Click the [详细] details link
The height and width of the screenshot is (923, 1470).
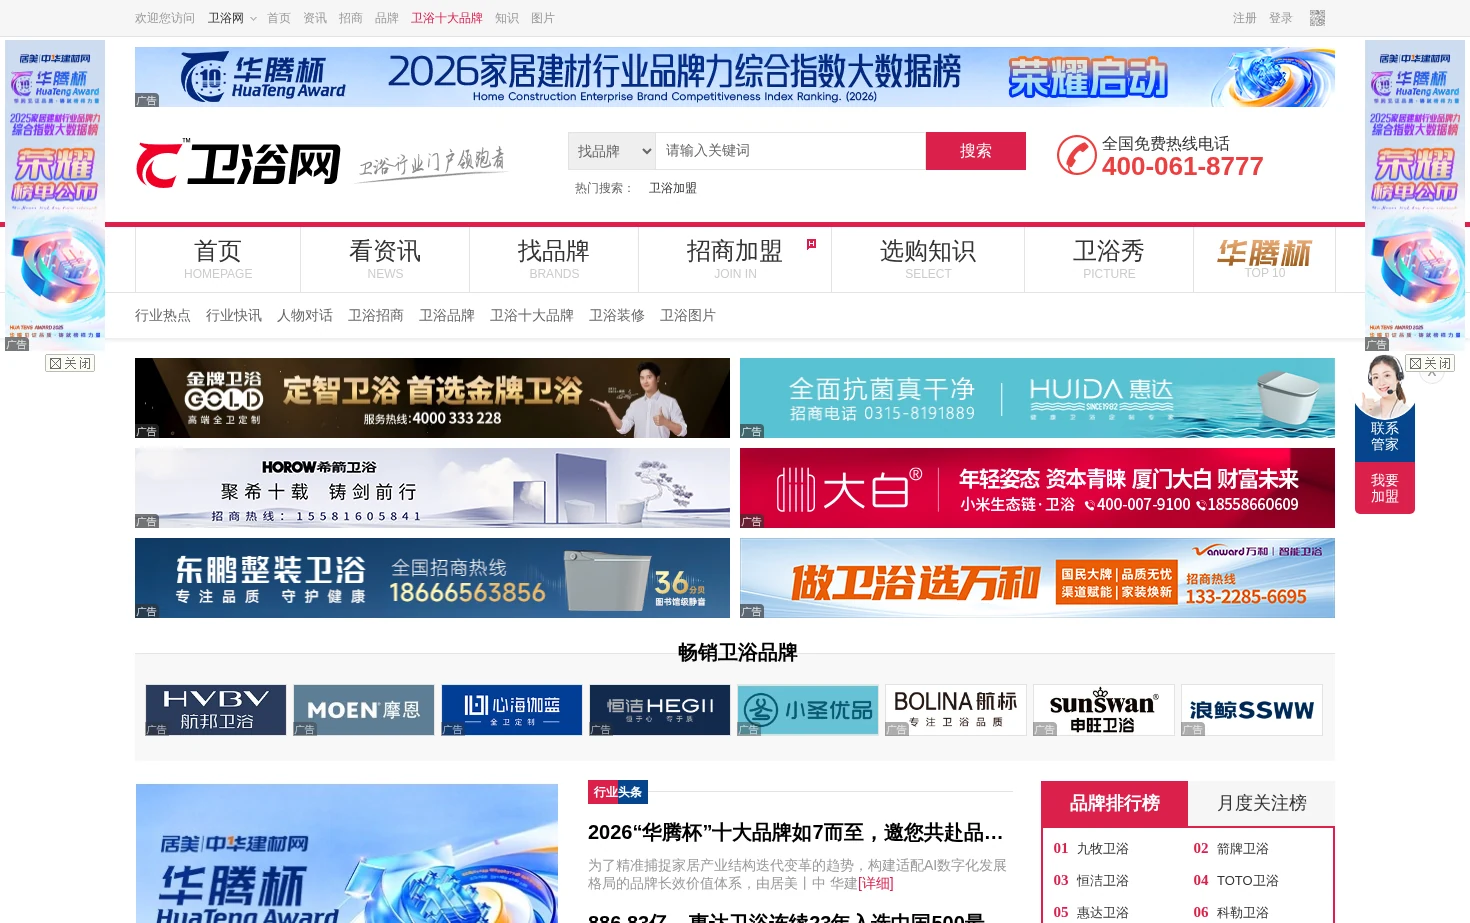tap(875, 883)
